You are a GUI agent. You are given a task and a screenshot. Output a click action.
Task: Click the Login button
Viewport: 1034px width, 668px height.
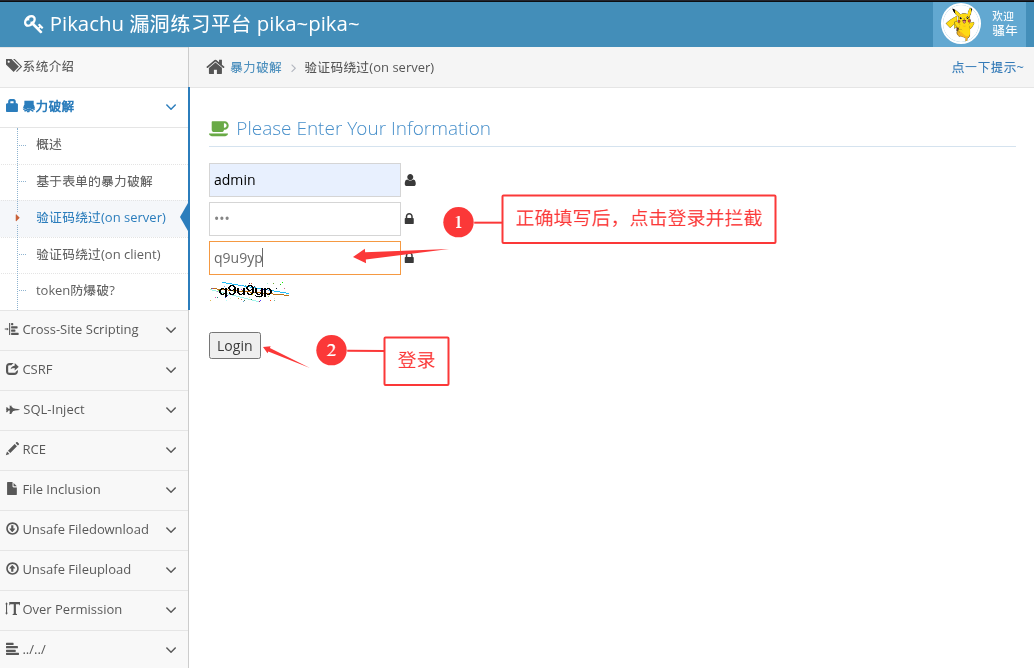point(235,346)
